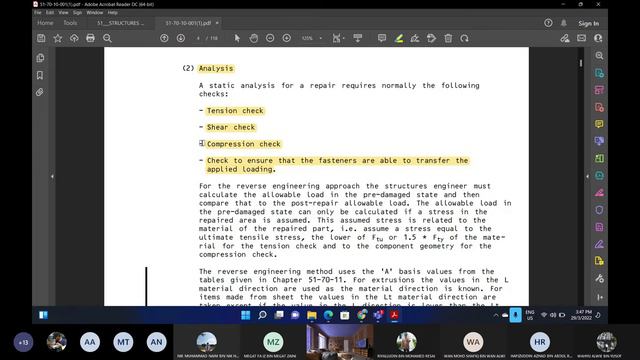The height and width of the screenshot is (360, 640).
Task: Activate the hand pan tool
Action: point(253,38)
